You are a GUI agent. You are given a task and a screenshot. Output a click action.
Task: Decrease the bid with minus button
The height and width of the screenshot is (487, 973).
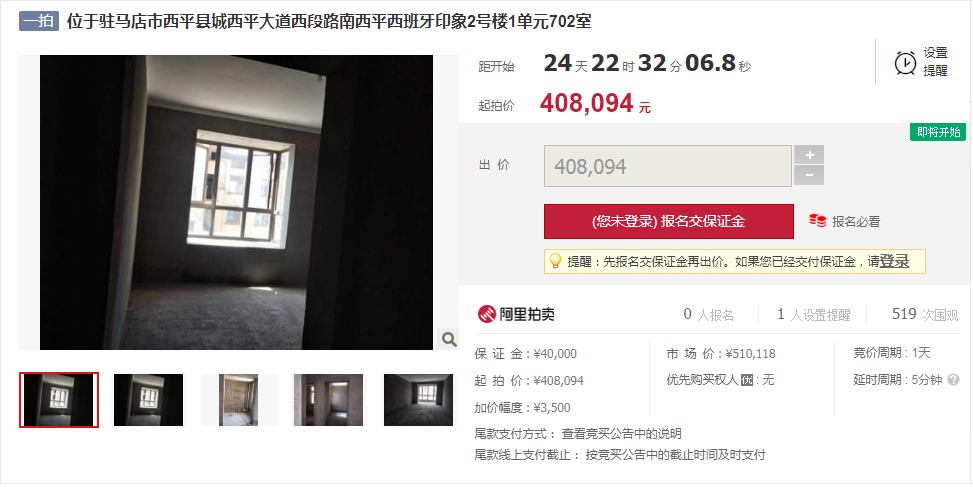coord(809,176)
